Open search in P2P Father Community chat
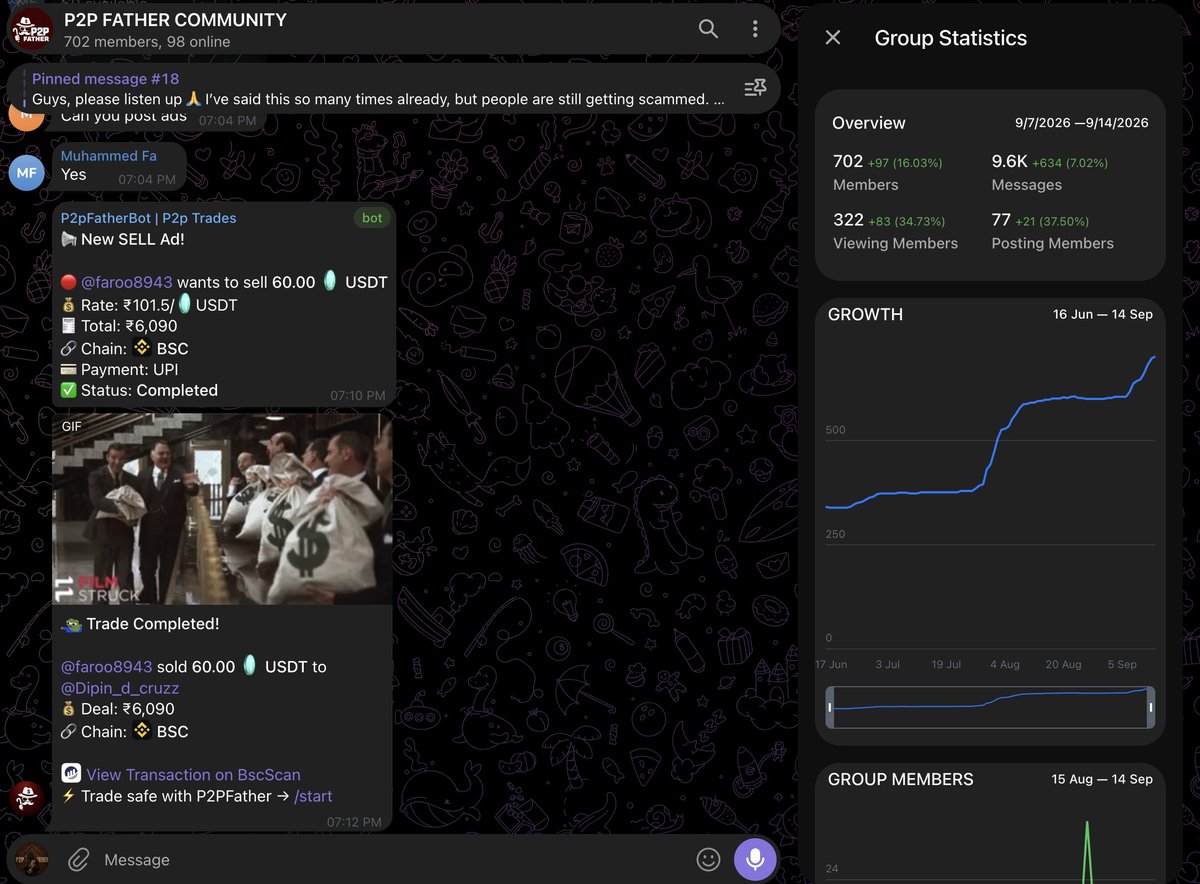The image size is (1200, 884). tap(708, 29)
